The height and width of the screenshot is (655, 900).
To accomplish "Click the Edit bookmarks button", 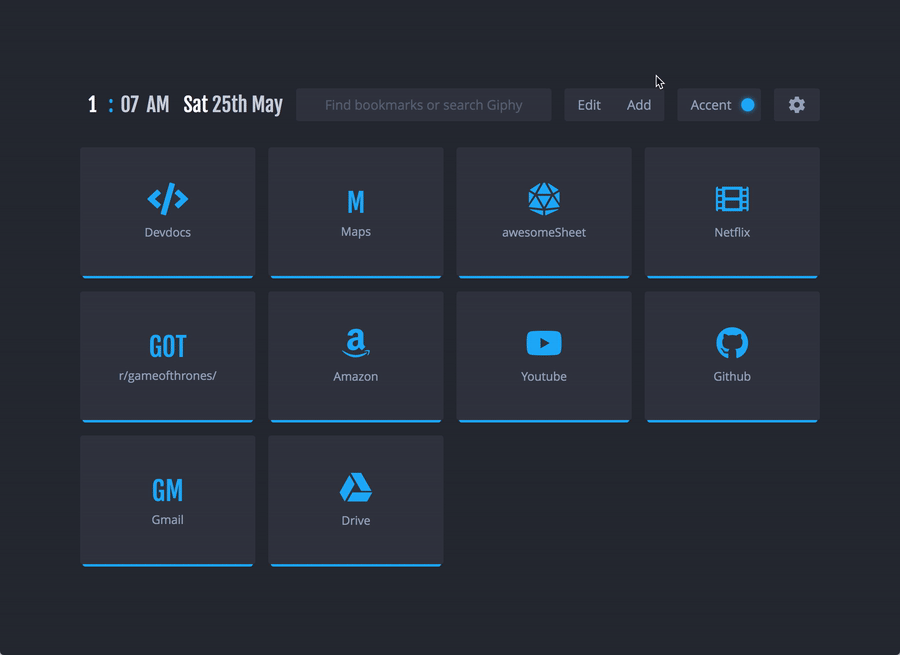I will pos(589,105).
